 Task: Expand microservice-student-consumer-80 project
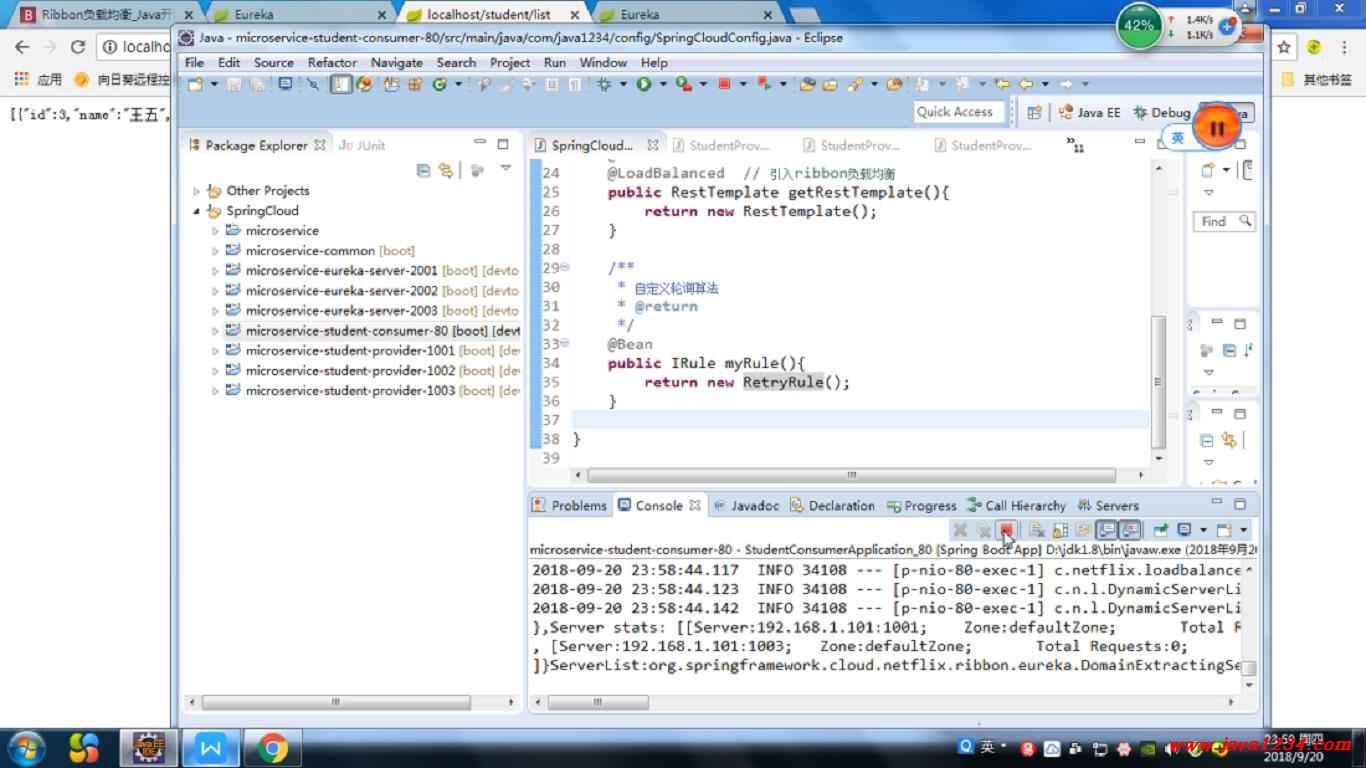215,331
